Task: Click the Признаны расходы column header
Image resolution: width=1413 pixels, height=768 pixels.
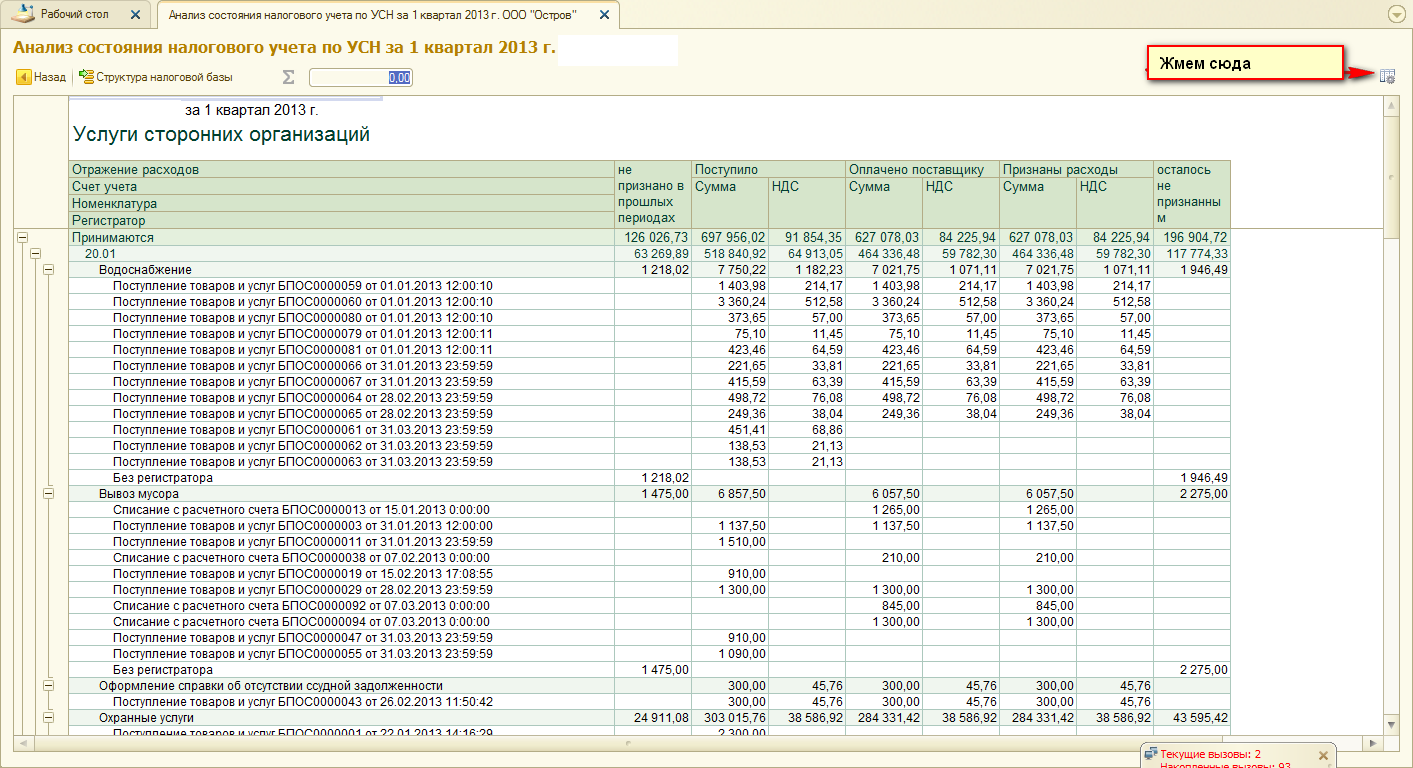Action: [x=1077, y=170]
